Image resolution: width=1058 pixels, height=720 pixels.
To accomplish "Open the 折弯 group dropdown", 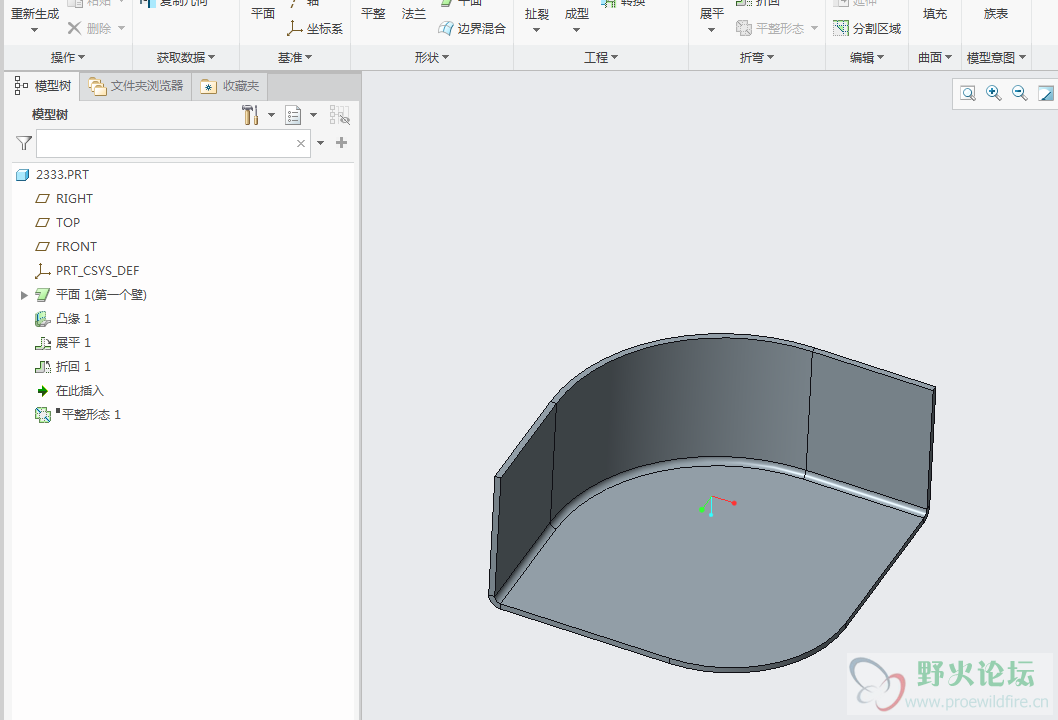I will (756, 57).
